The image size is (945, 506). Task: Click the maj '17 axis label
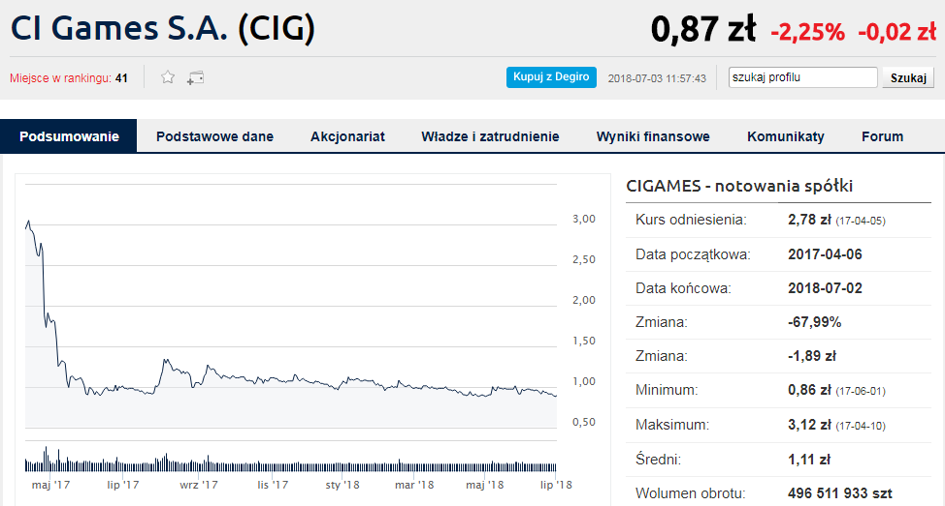[x=51, y=485]
